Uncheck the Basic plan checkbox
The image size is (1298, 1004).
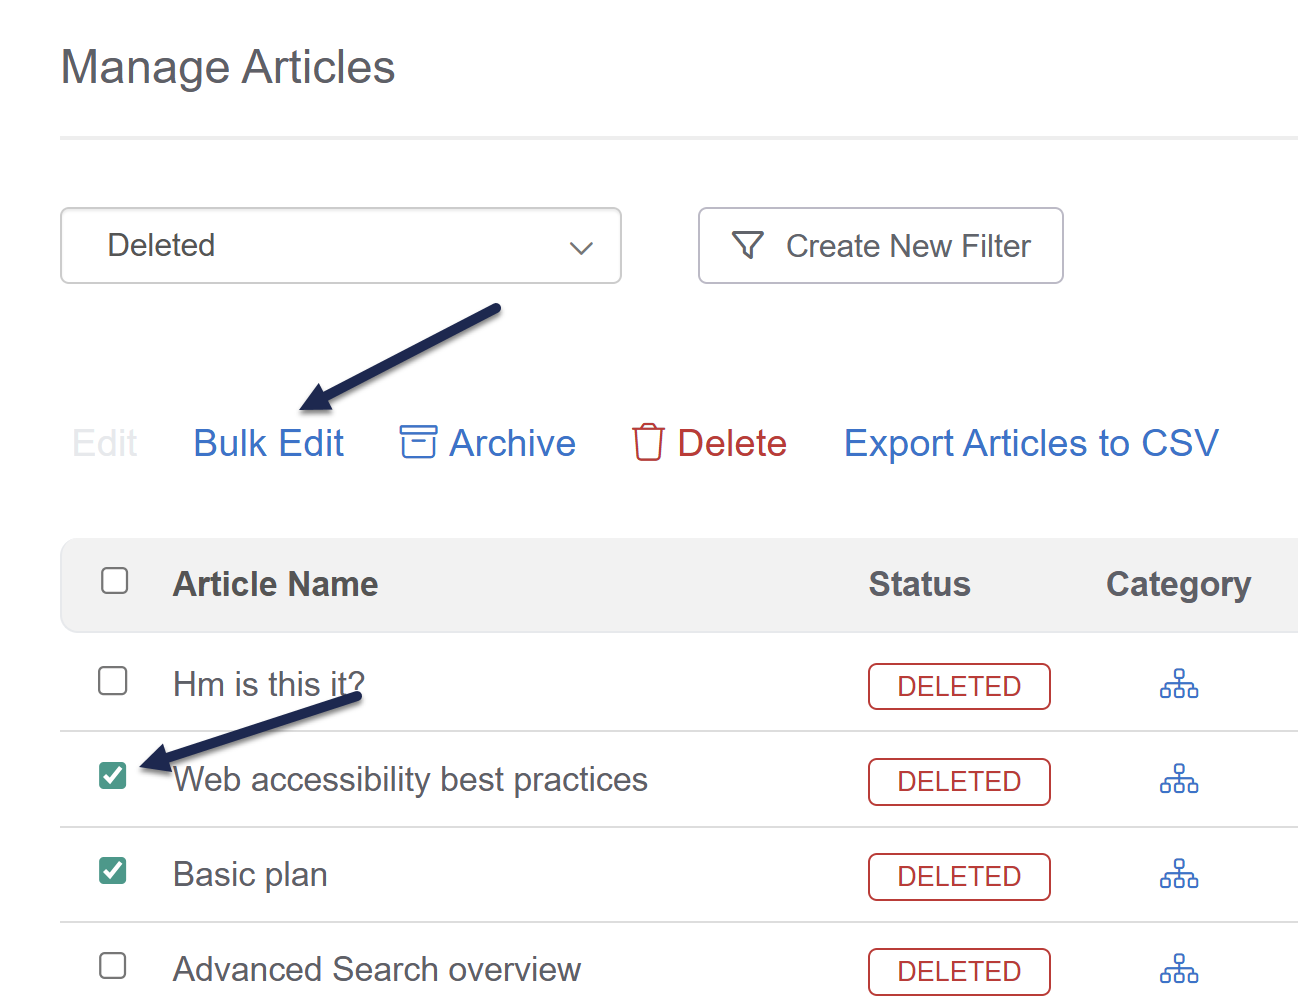(x=113, y=871)
